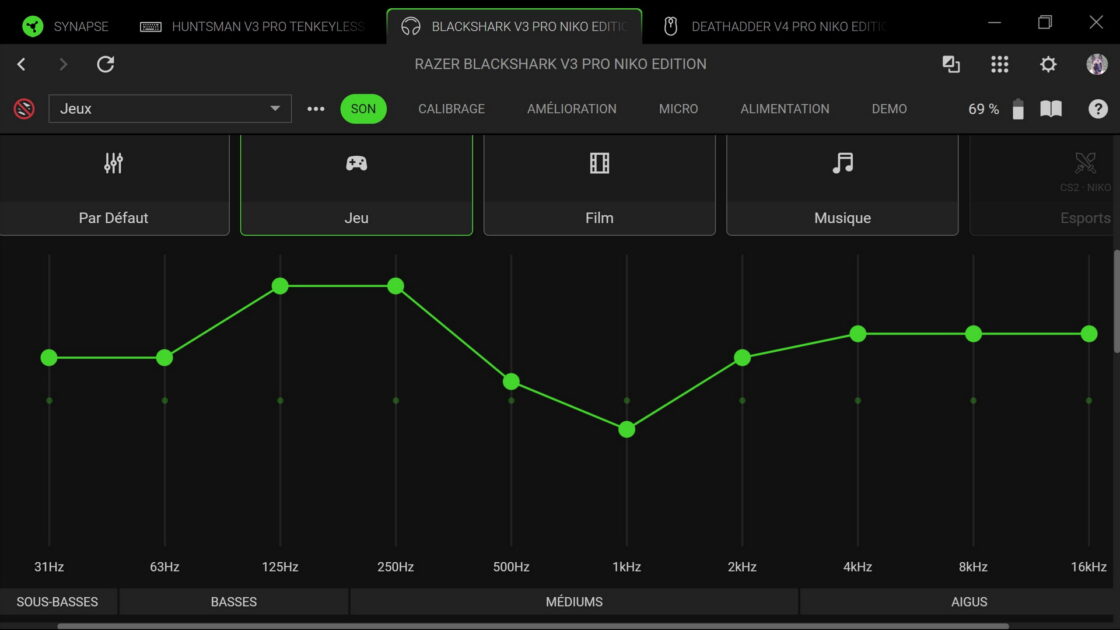Click the Razer BlackShark V3 Pro Niko Edition title

(561, 64)
